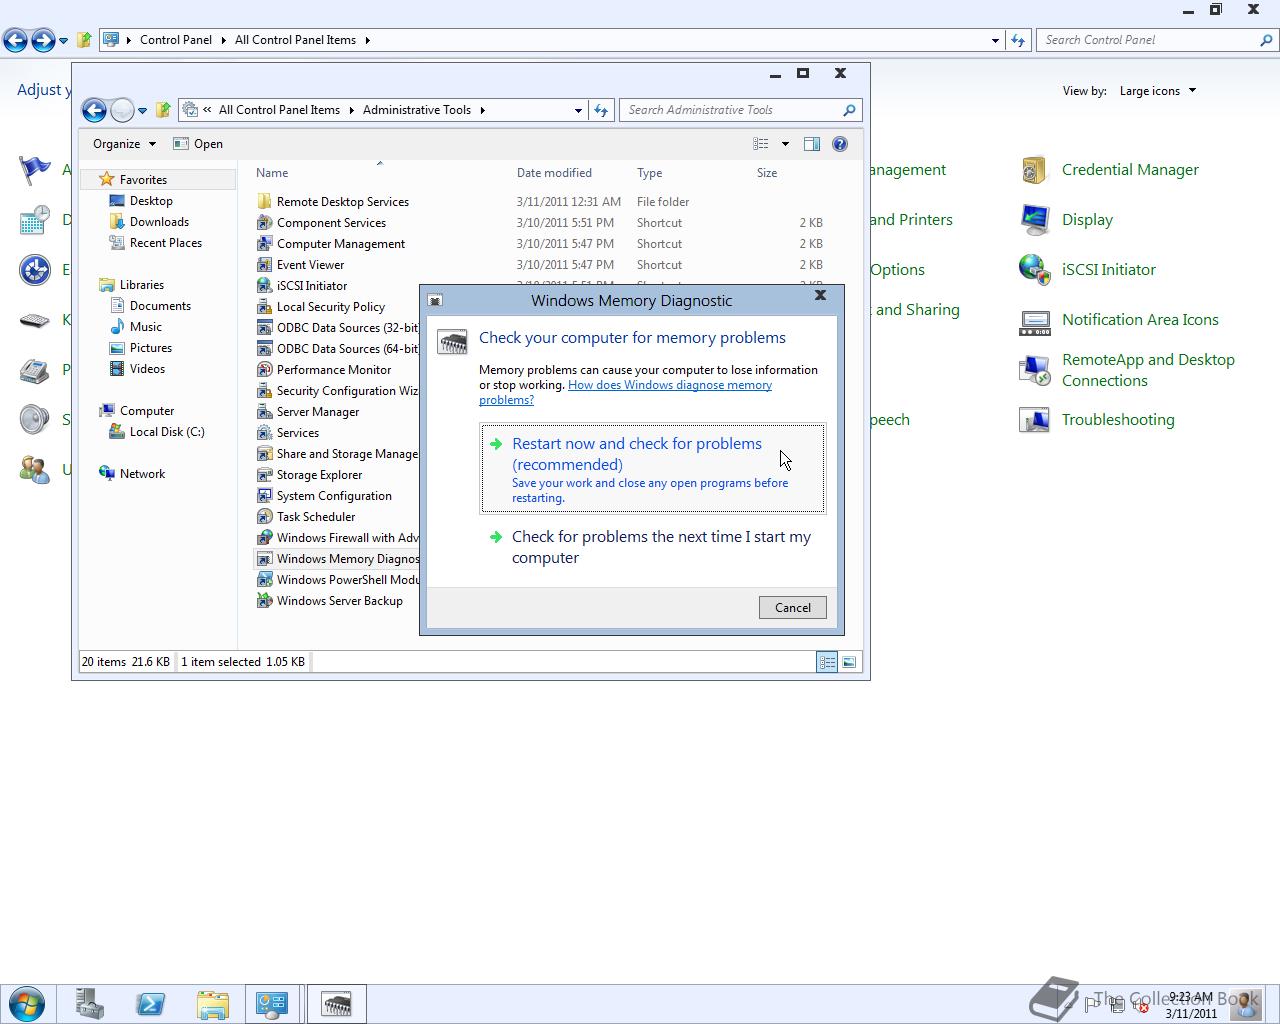Select Performance Monitor shortcut icon
This screenshot has height=1024, width=1280.
(x=264, y=370)
